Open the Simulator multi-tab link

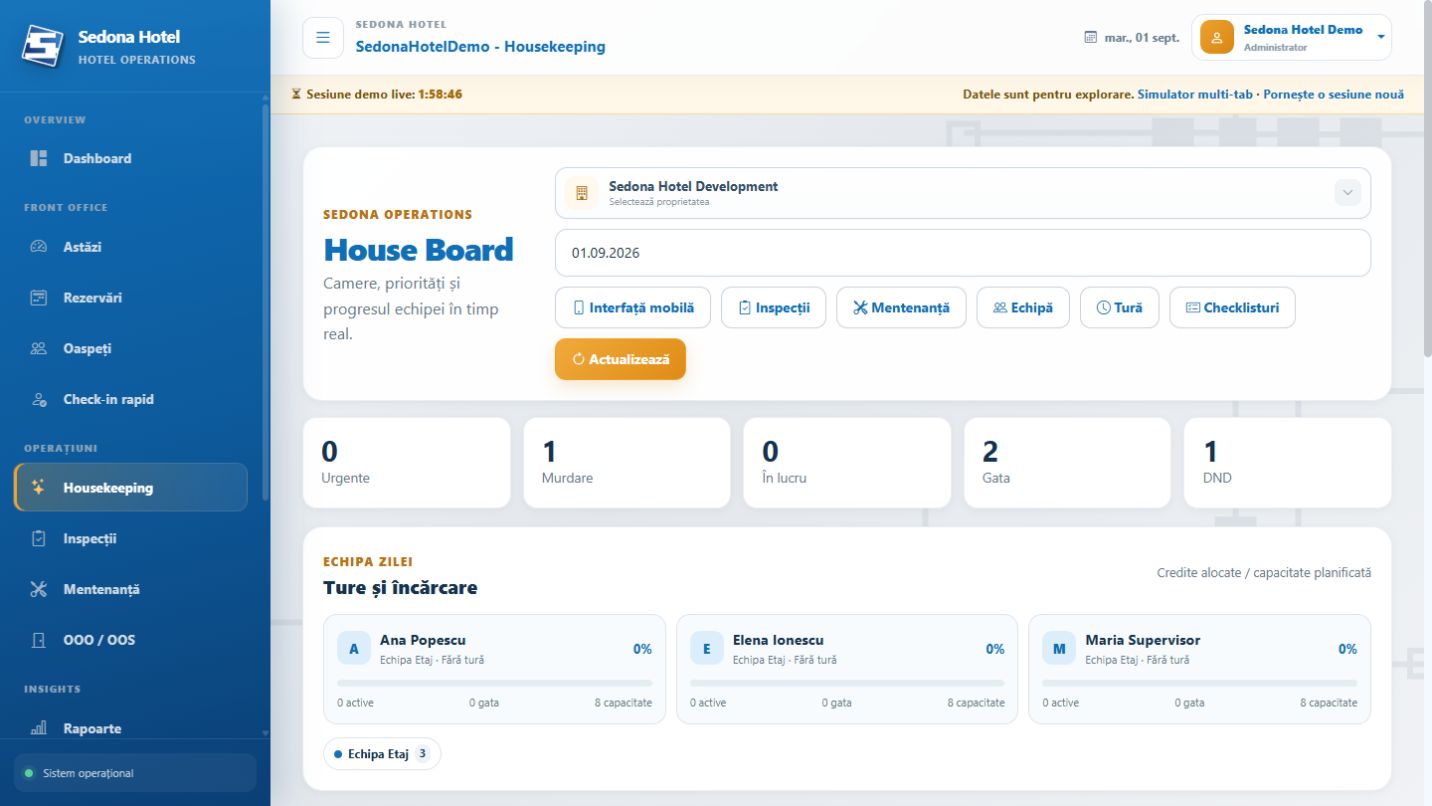tap(1195, 95)
